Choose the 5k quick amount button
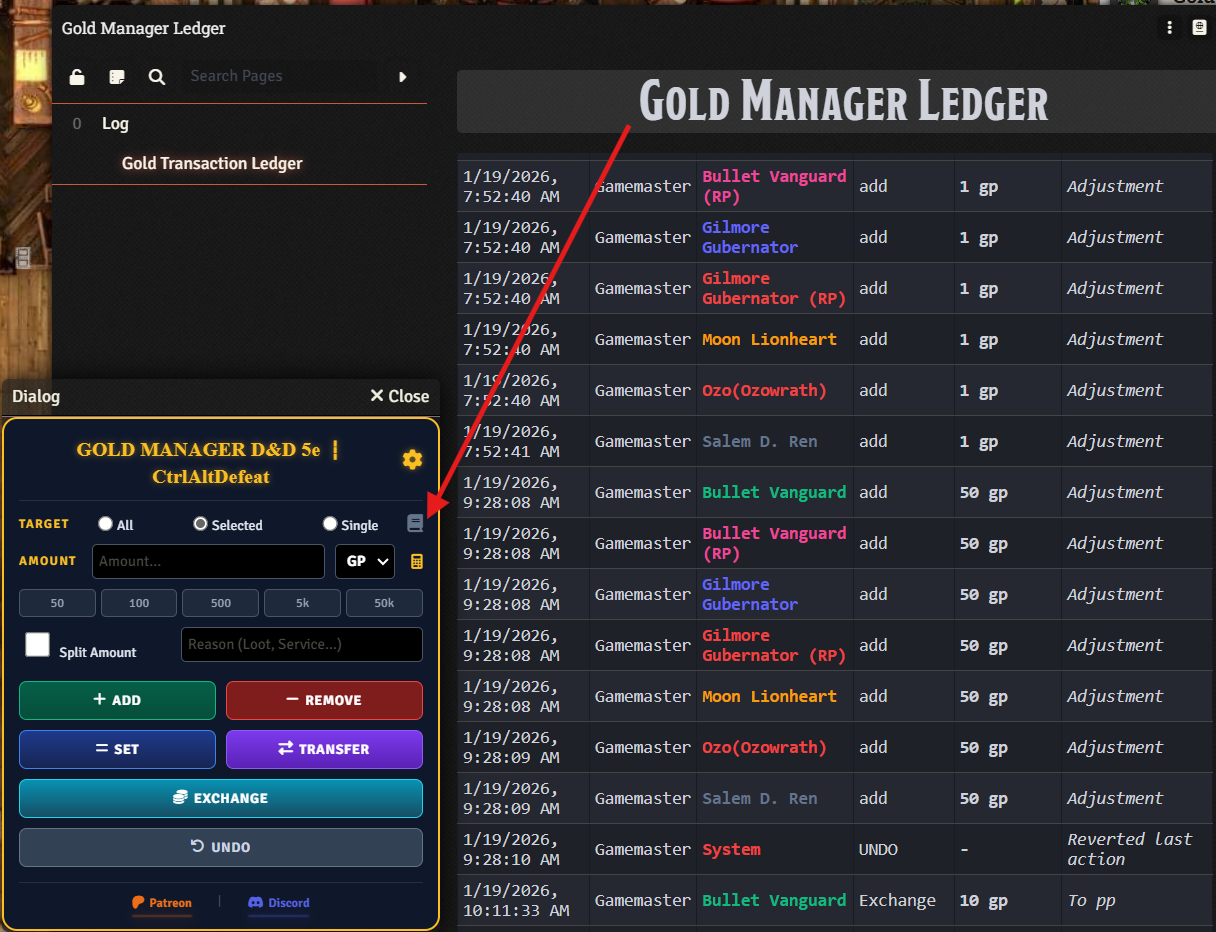The image size is (1216, 932). click(302, 603)
